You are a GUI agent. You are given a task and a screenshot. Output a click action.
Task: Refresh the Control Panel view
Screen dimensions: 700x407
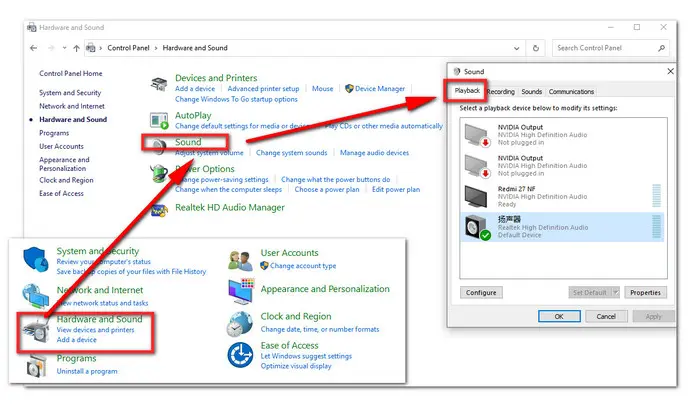point(536,48)
